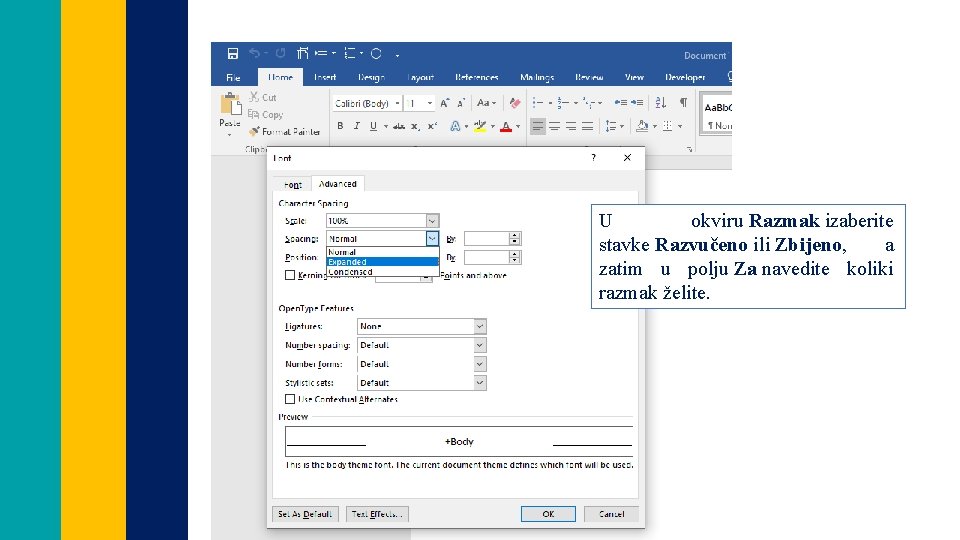Decrease font size with Shrink Font icon

(462, 103)
